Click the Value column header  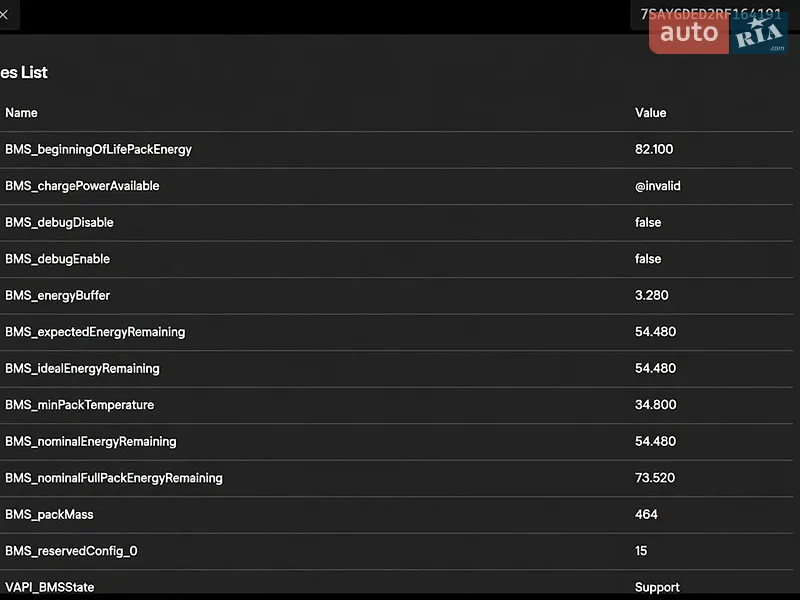(x=651, y=113)
